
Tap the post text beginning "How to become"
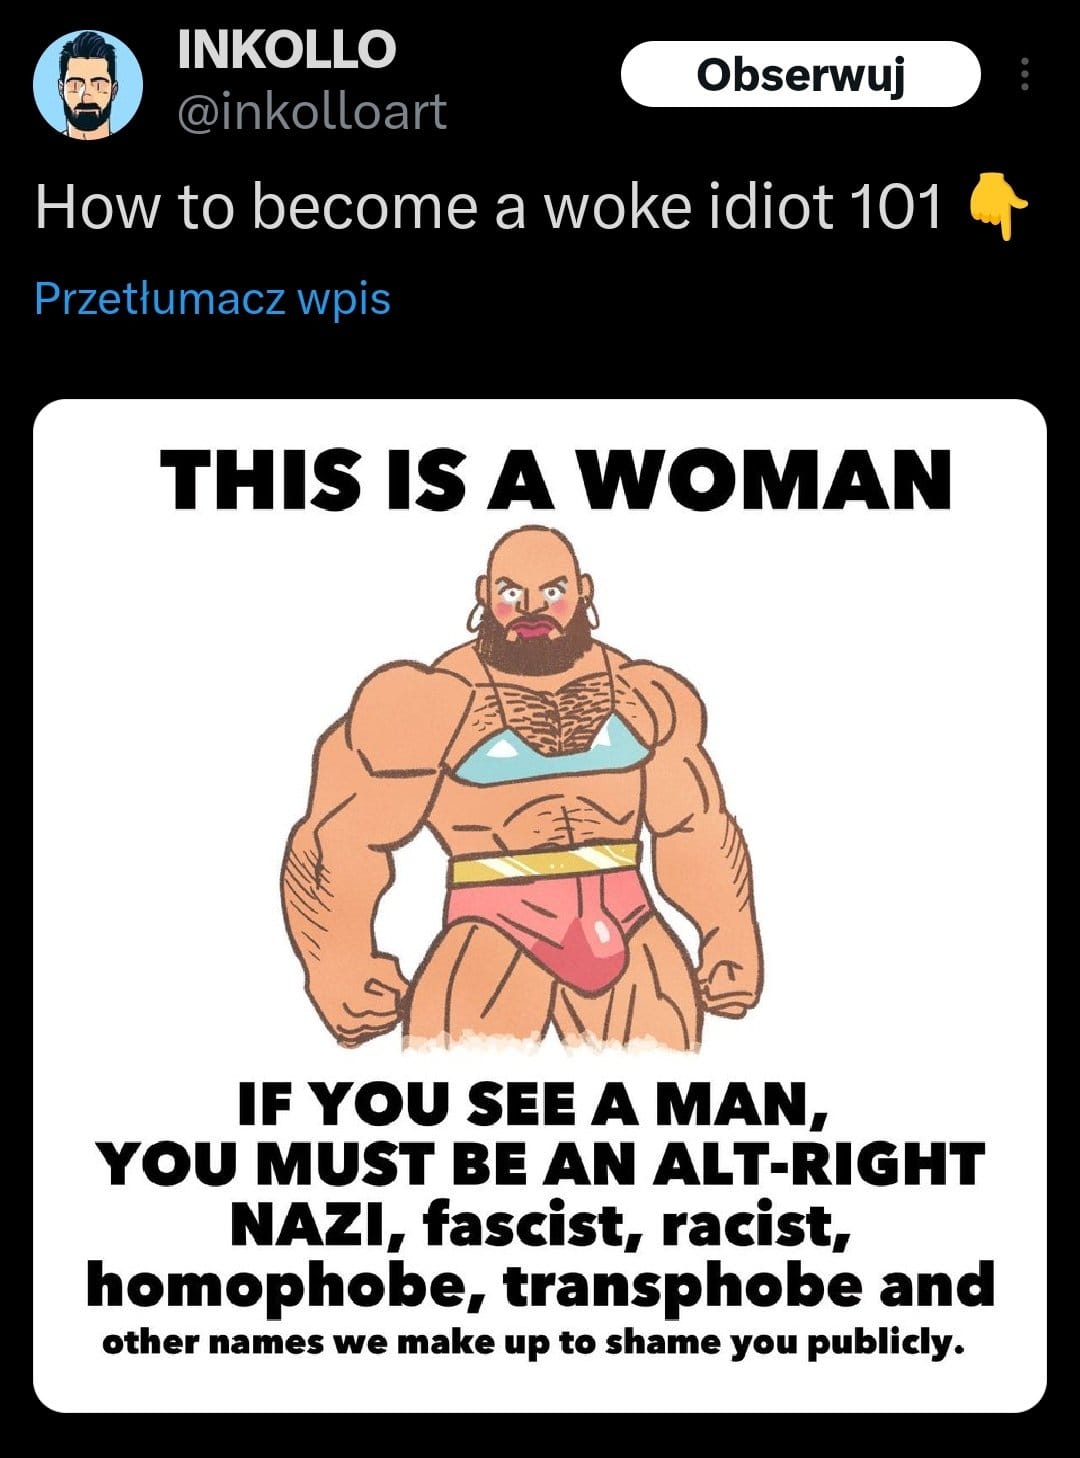pos(488,208)
